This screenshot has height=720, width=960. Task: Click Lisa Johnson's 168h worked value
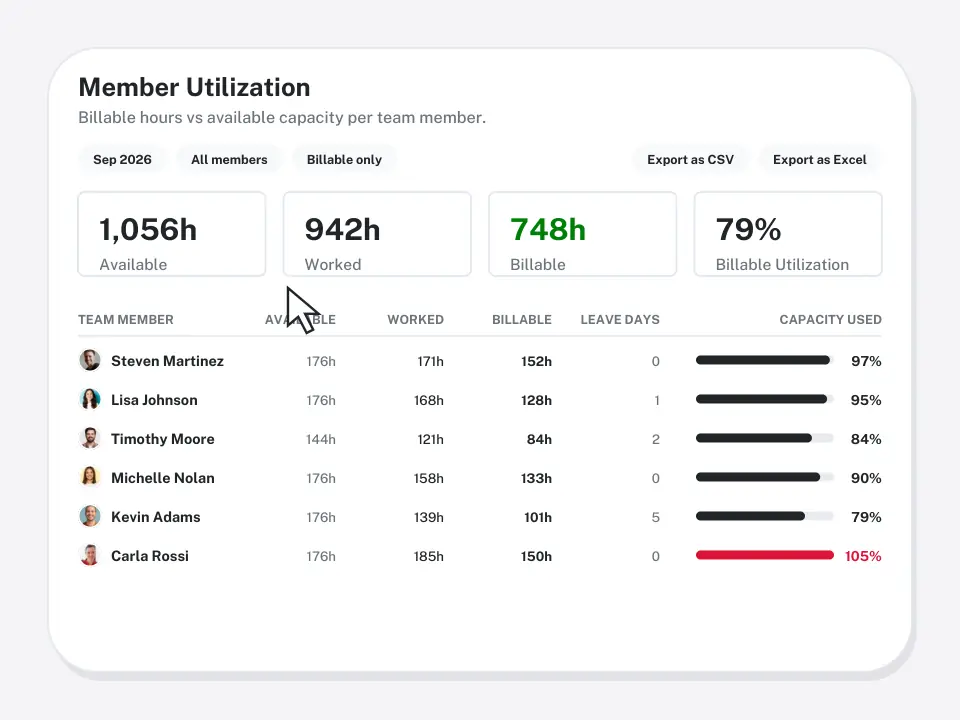[x=429, y=400]
